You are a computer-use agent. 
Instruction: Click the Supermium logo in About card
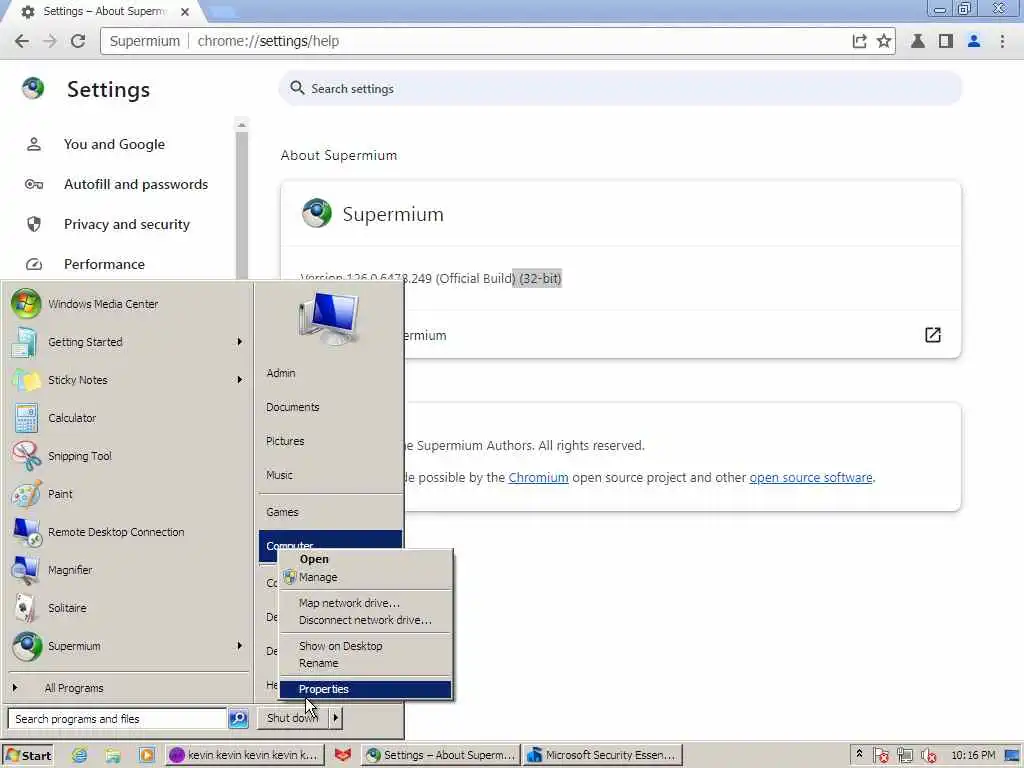pyautogui.click(x=317, y=214)
